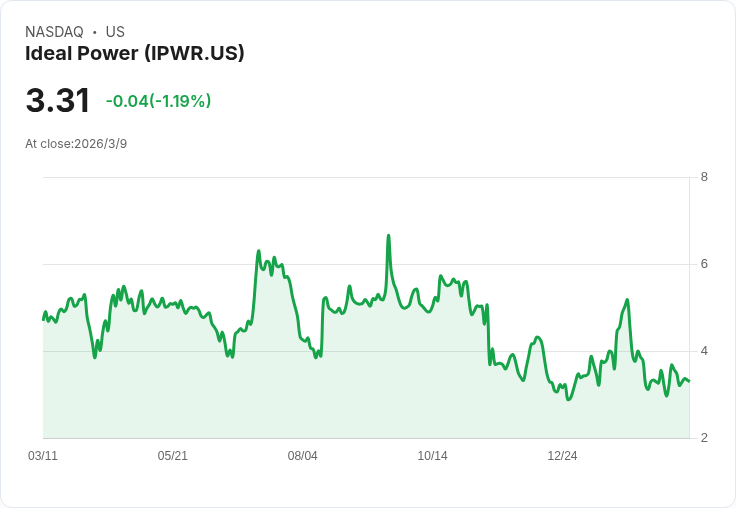Click the Ideal Power (IPWR.US) title

pyautogui.click(x=135, y=54)
